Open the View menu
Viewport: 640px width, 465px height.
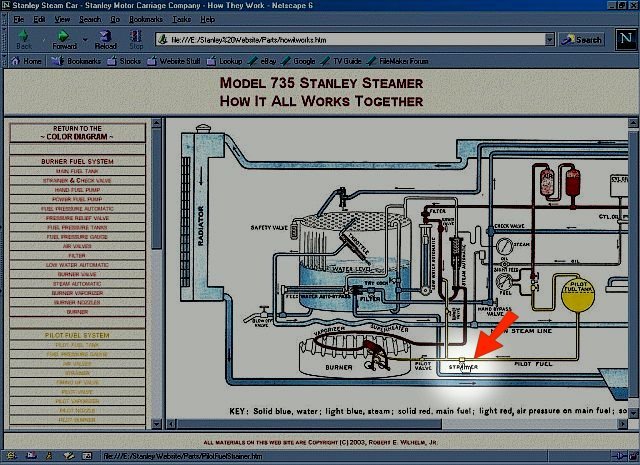pos(62,19)
